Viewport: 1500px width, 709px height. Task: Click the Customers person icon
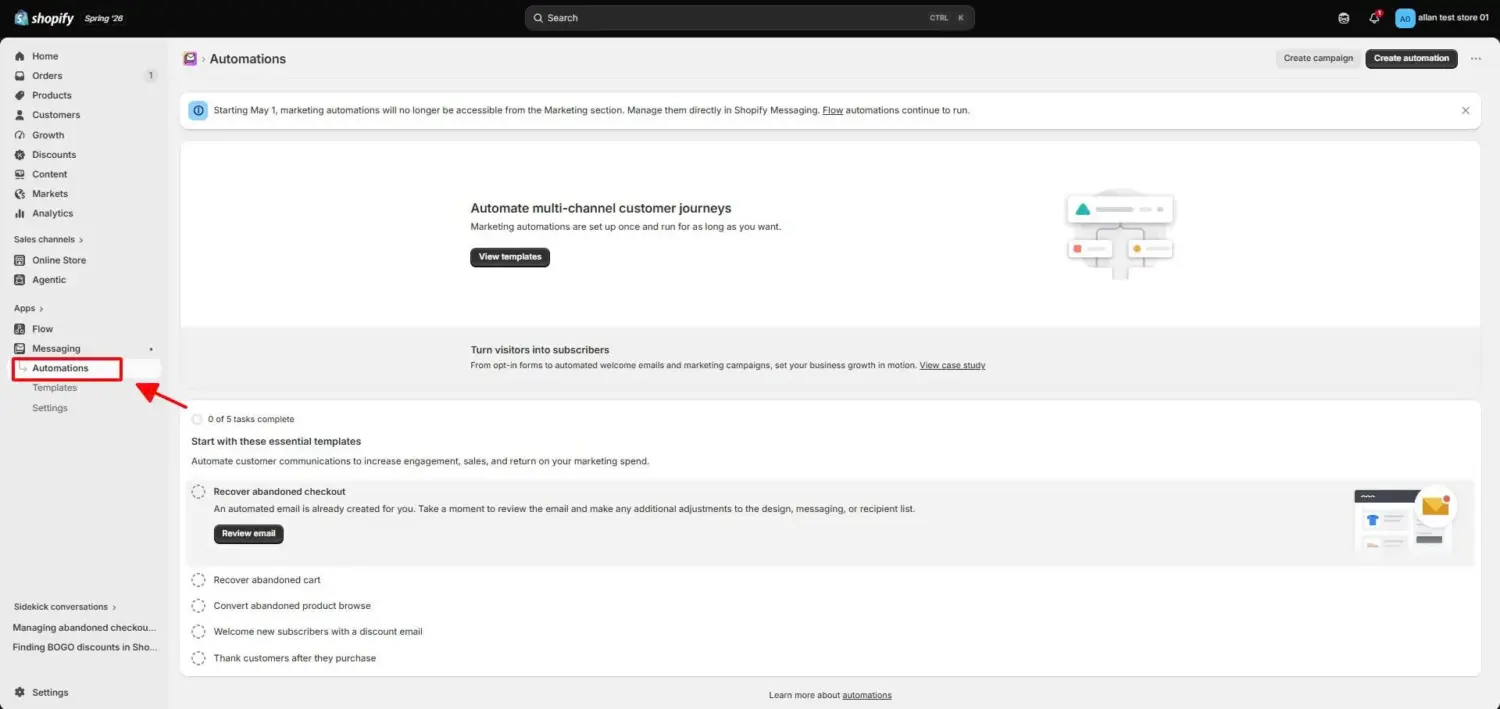(20, 115)
